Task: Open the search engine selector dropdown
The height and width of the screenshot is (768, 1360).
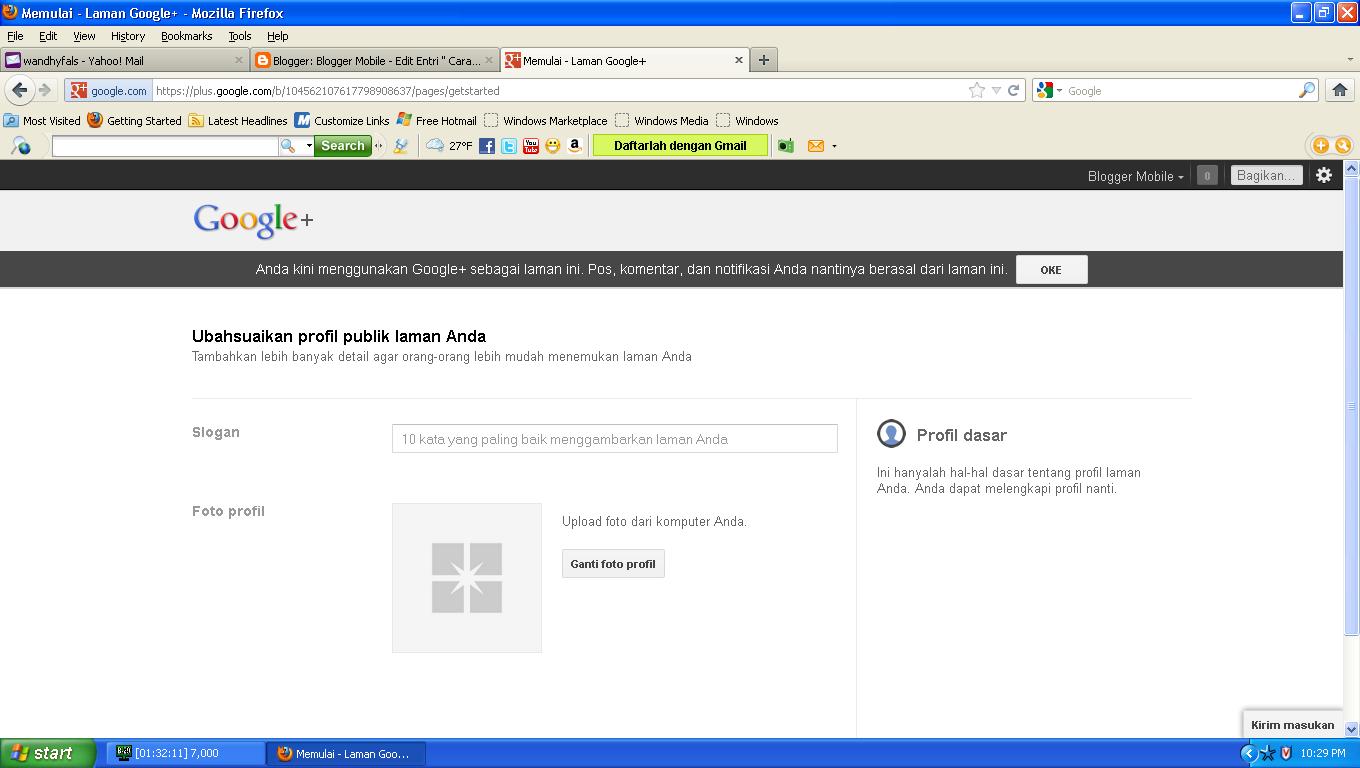Action: click(1048, 90)
